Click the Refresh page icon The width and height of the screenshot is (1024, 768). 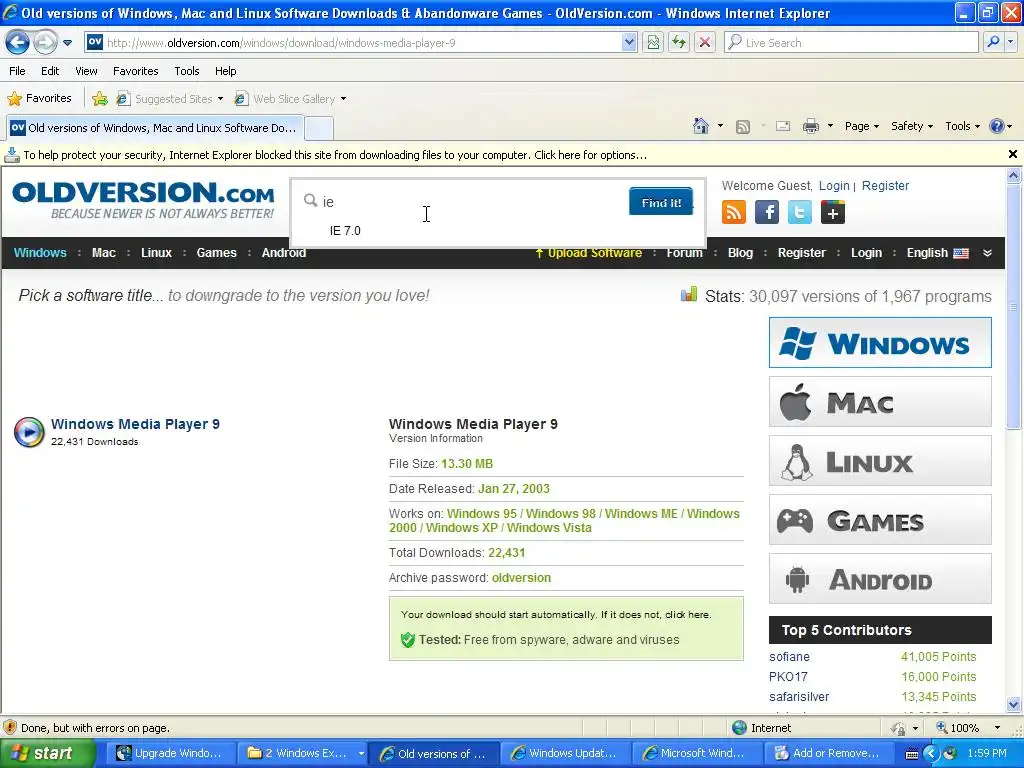679,43
